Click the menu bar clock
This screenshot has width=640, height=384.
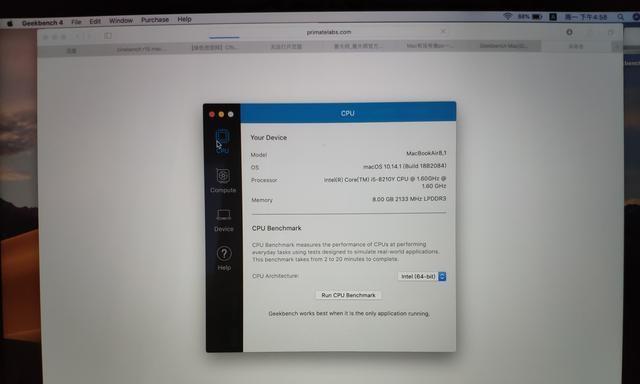[586, 17]
